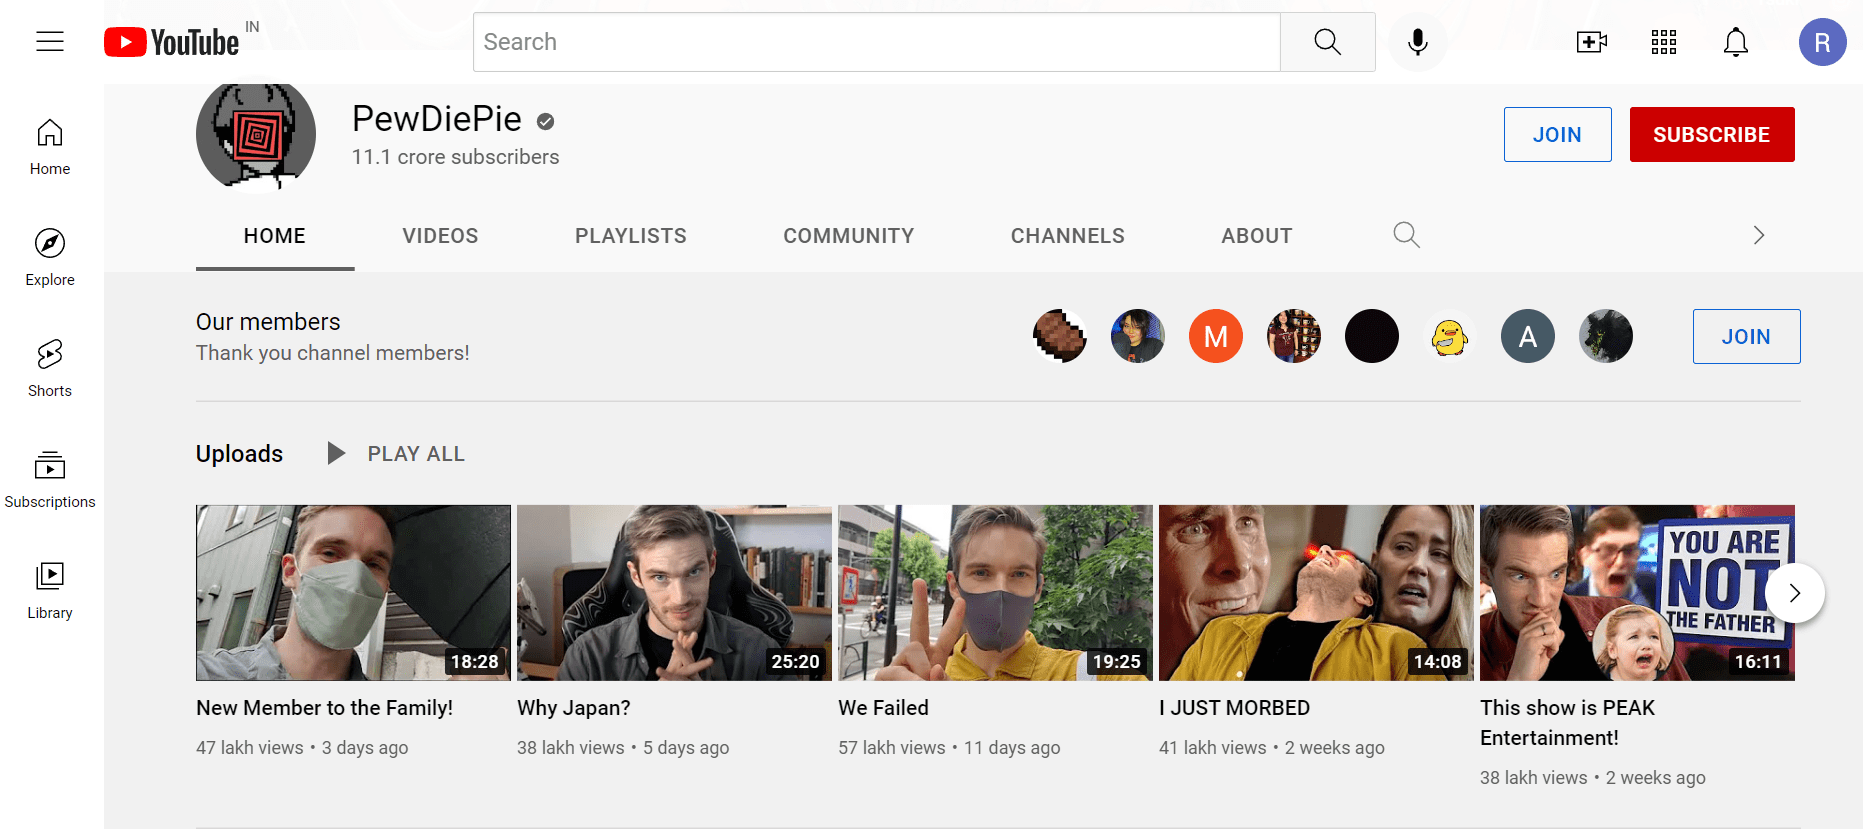
Task: Click the brown pixel-art member avatar
Action: click(1059, 336)
